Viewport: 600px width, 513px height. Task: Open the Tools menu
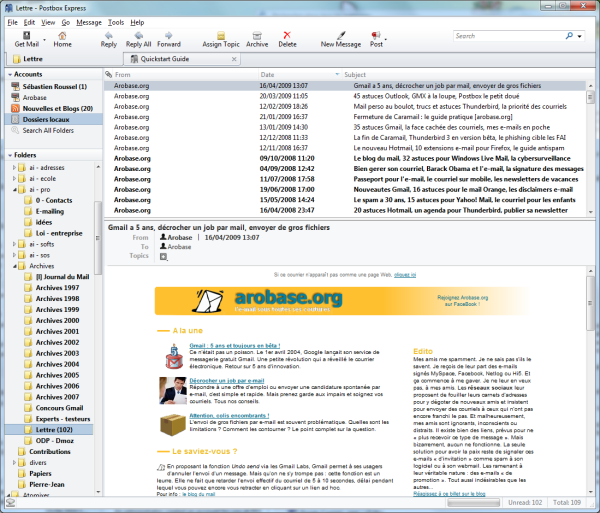tap(116, 22)
